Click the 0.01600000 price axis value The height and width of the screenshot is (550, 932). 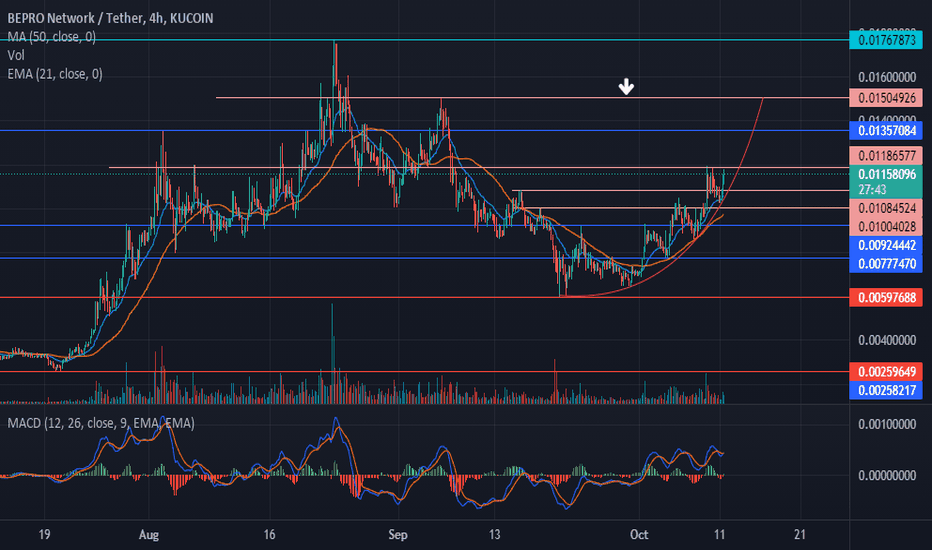[887, 77]
